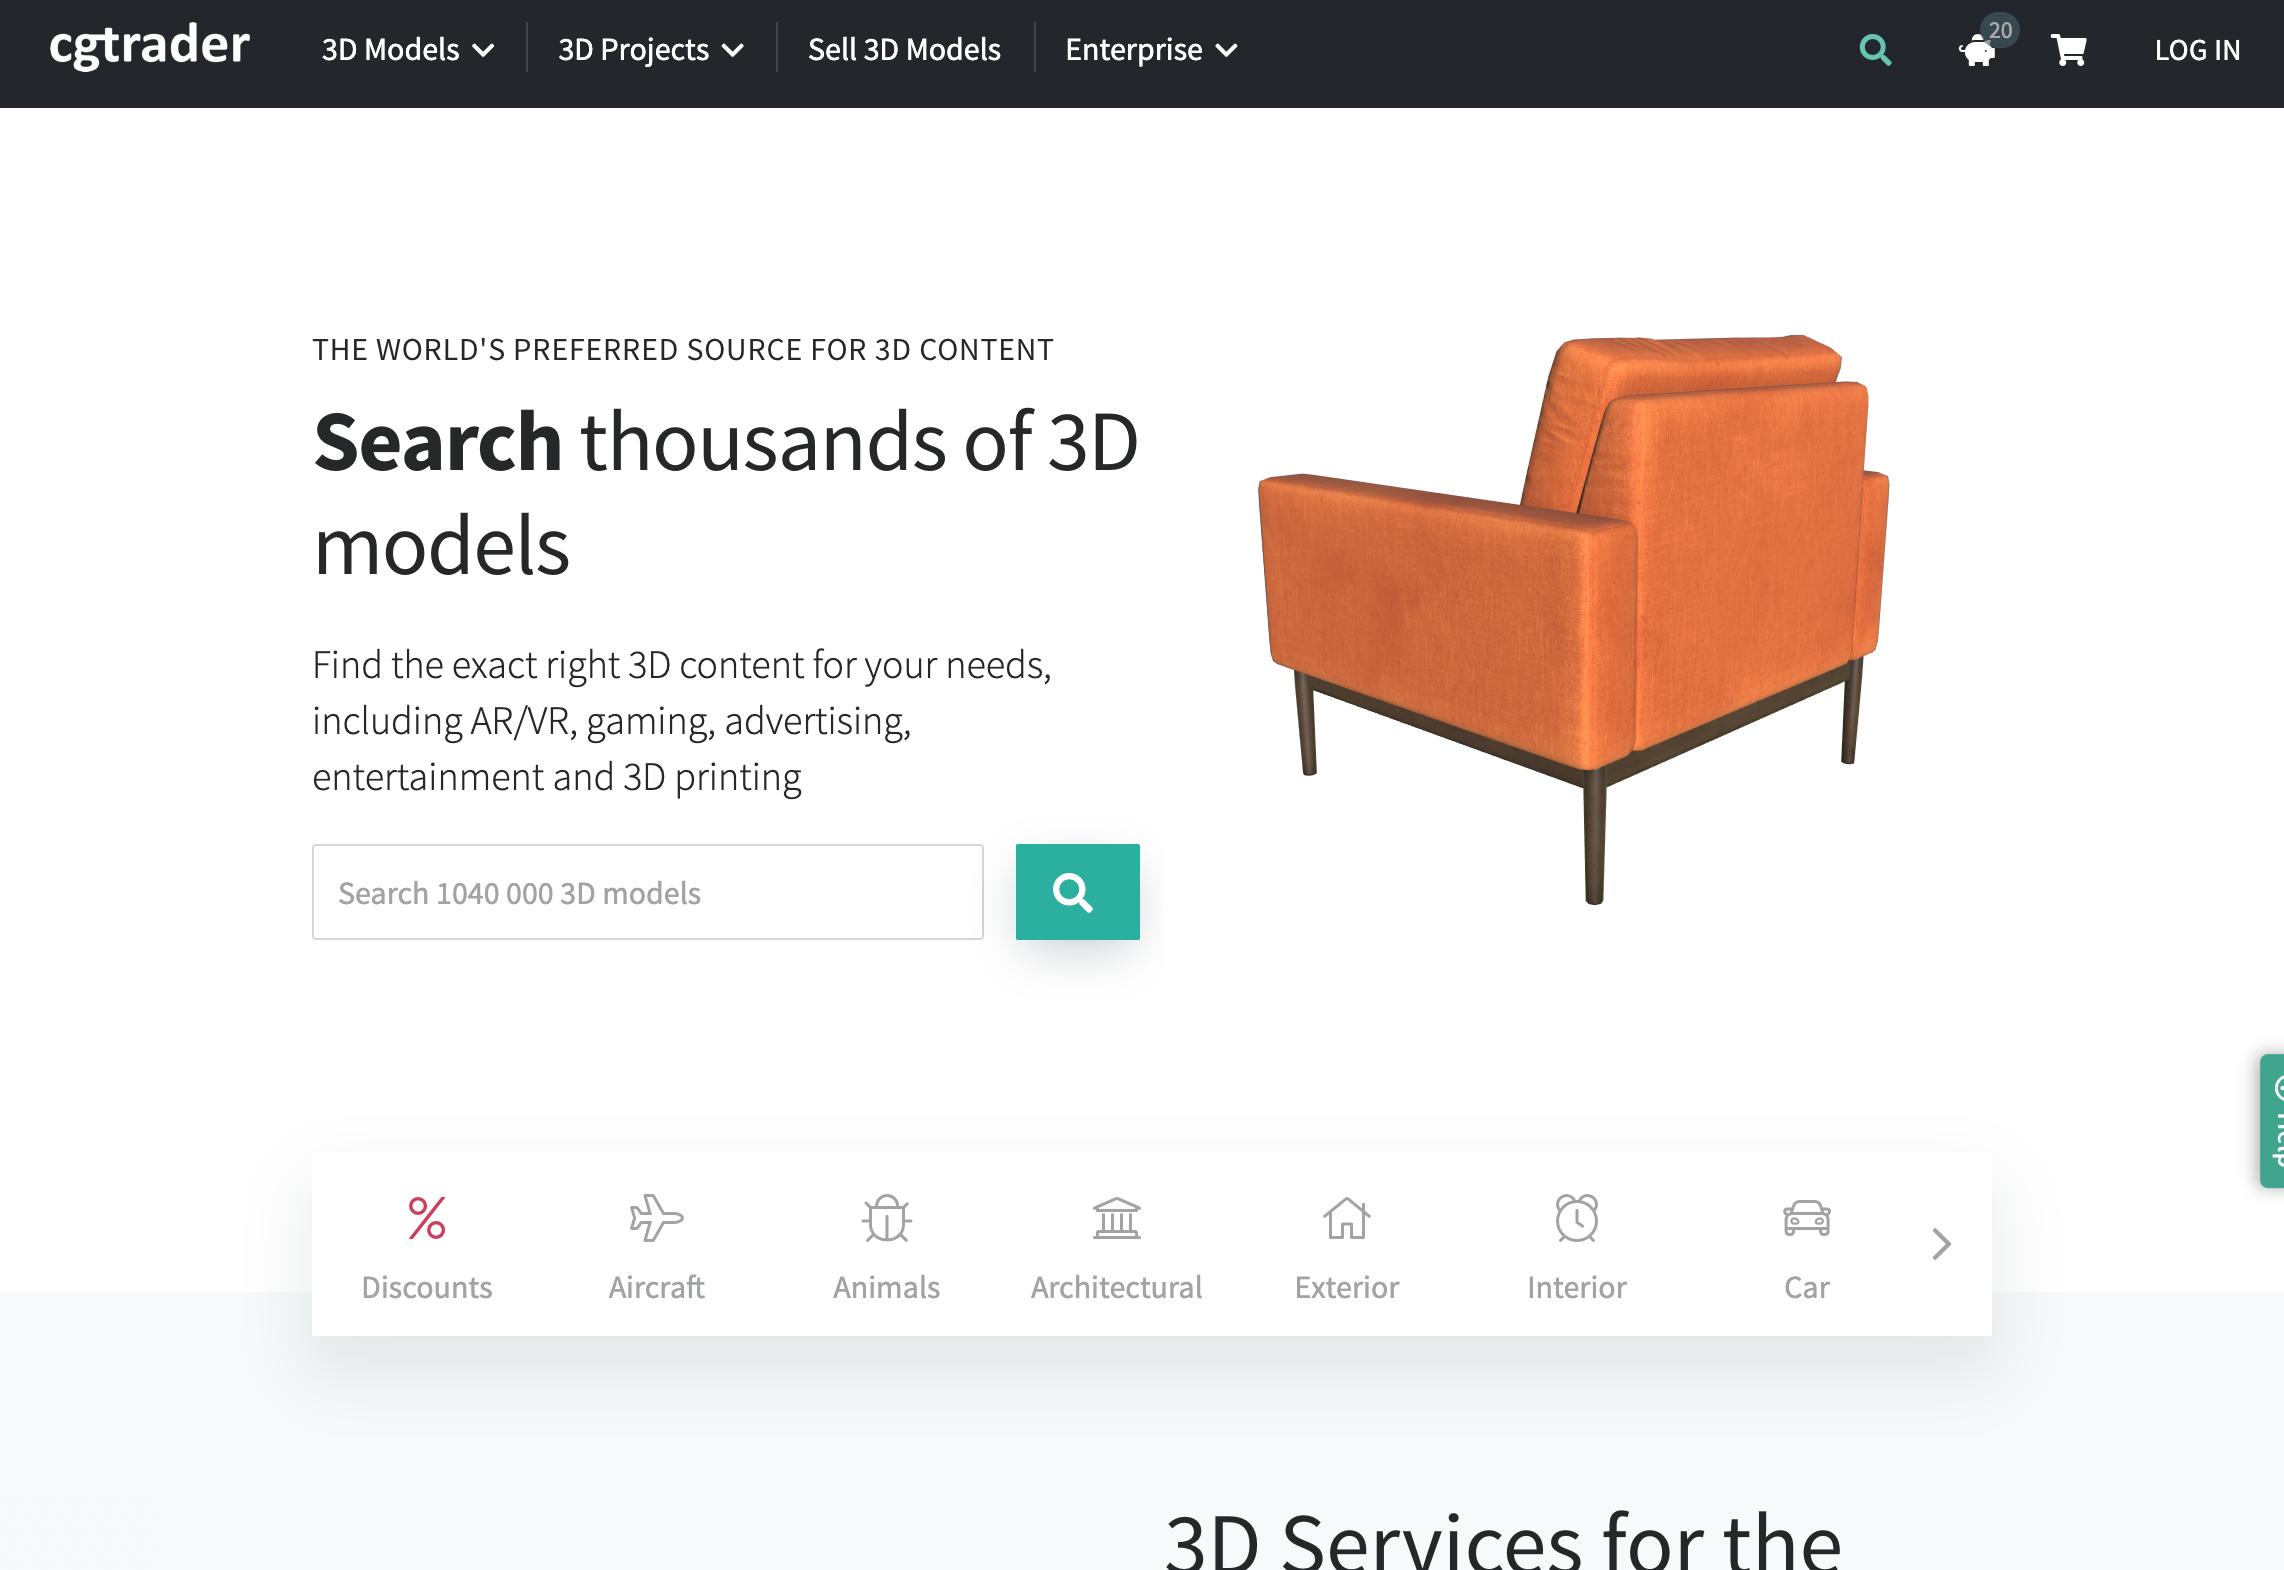Click the right arrow to scroll categories
This screenshot has width=2284, height=1570.
click(x=1940, y=1243)
